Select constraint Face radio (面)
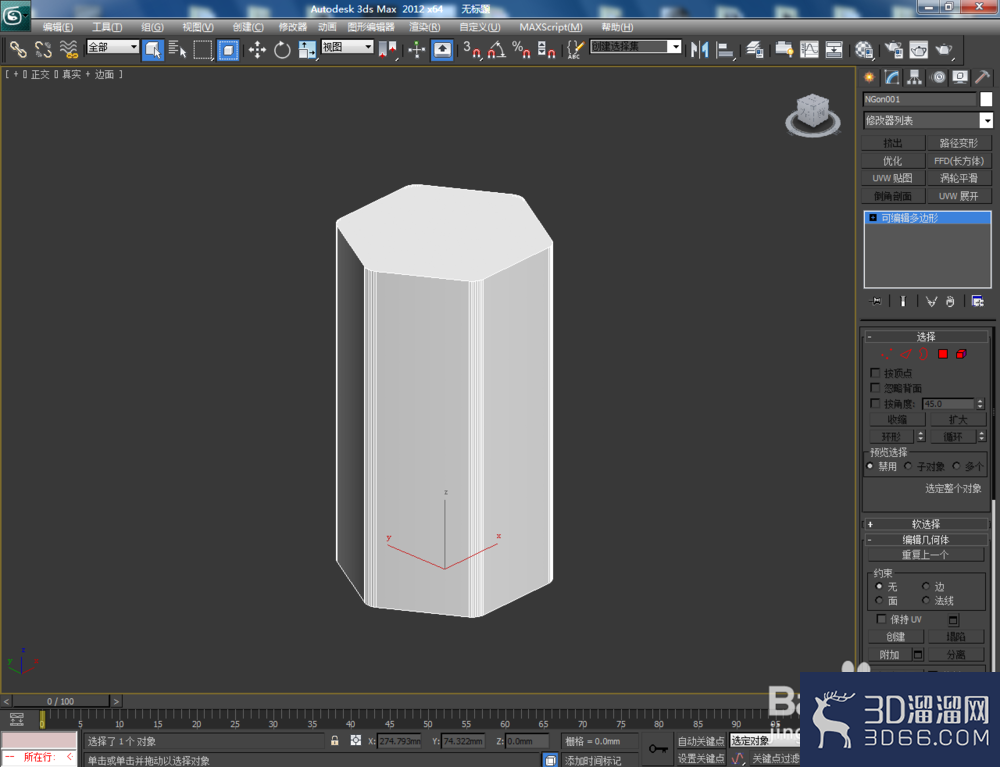 point(879,600)
